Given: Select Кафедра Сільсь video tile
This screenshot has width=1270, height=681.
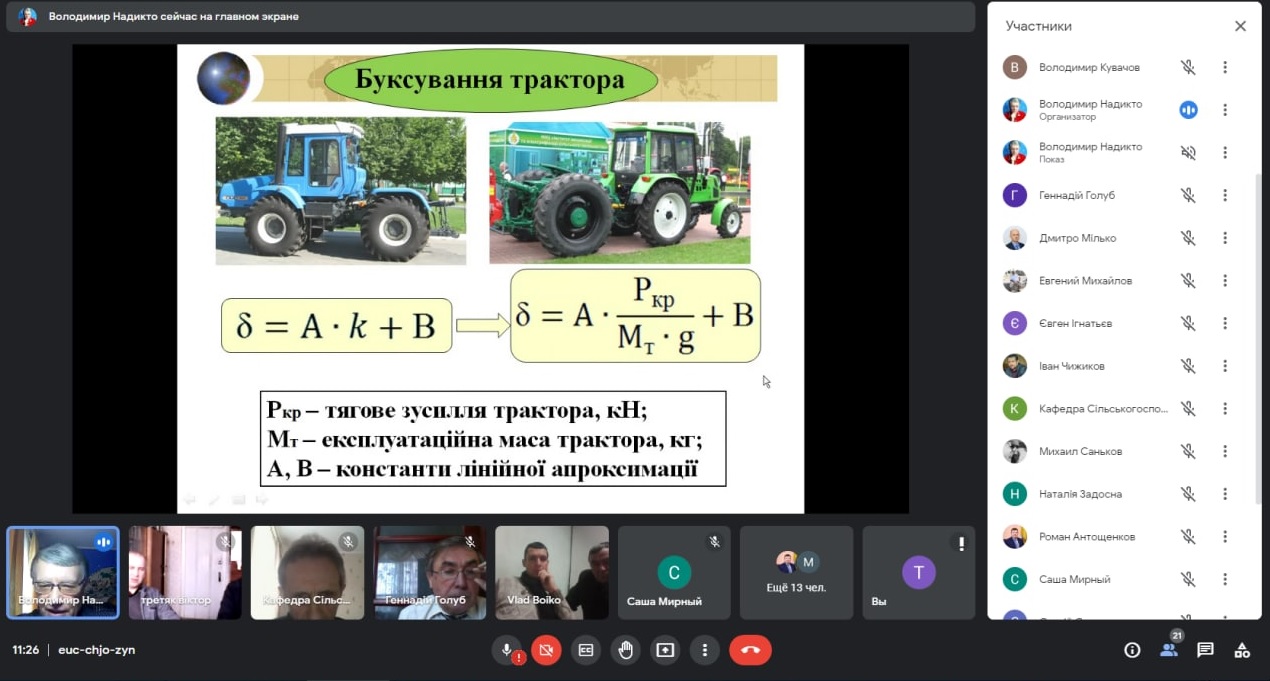Looking at the screenshot, I should coord(307,573).
